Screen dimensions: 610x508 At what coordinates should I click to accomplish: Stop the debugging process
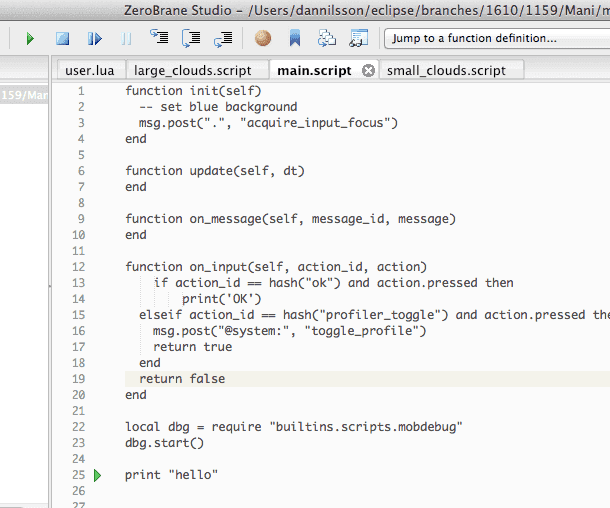pos(62,39)
